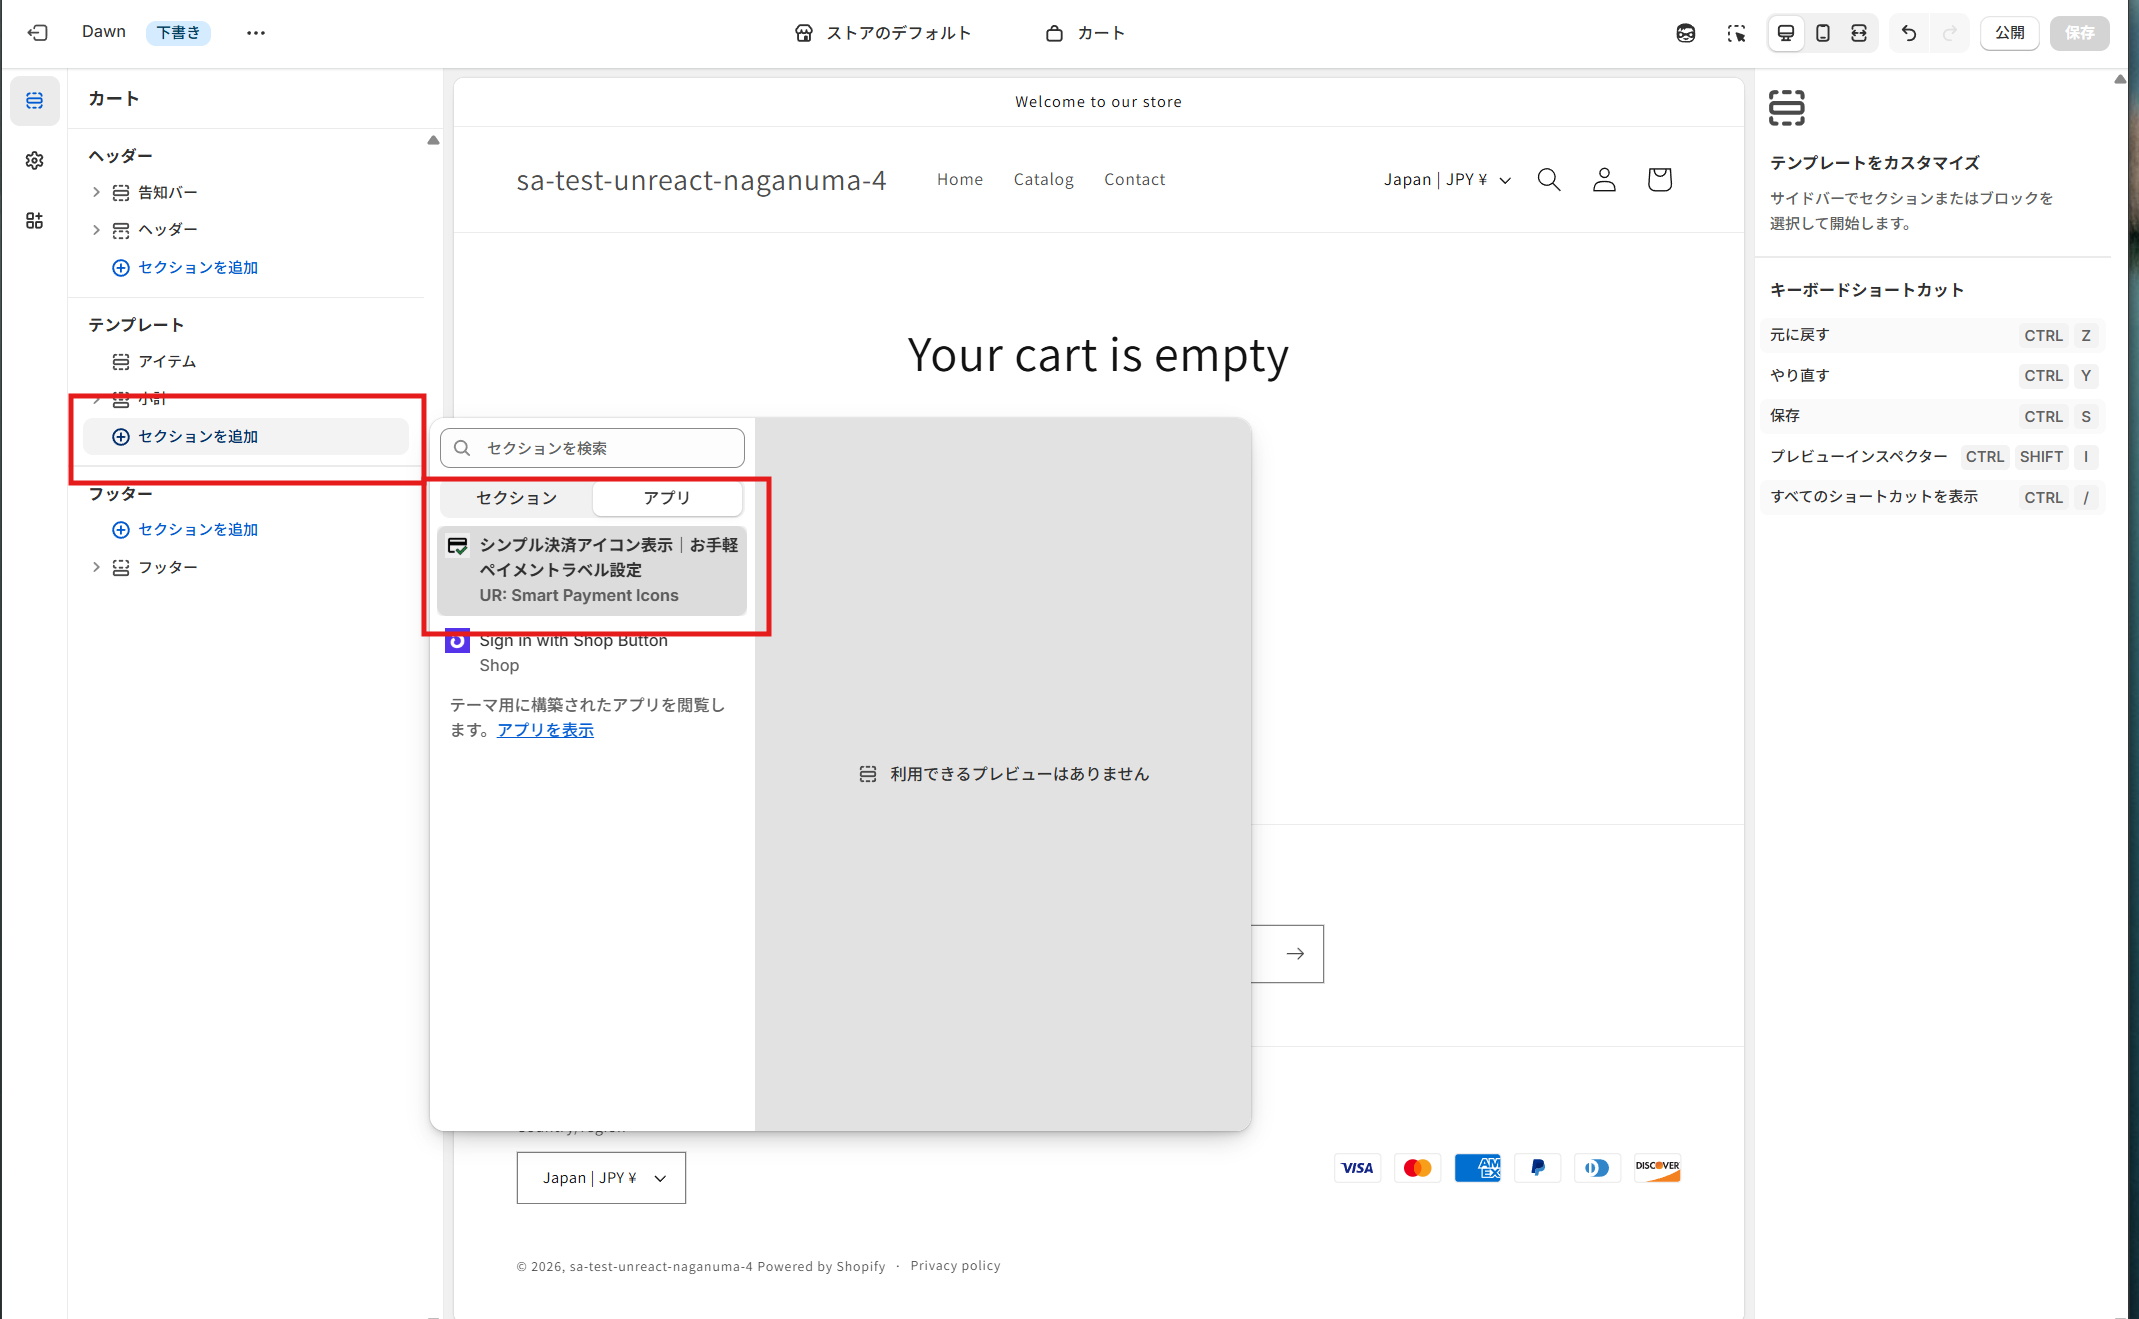Image resolution: width=2139 pixels, height=1319 pixels.
Task: Click the アプリを表示 link
Action: pyautogui.click(x=545, y=730)
